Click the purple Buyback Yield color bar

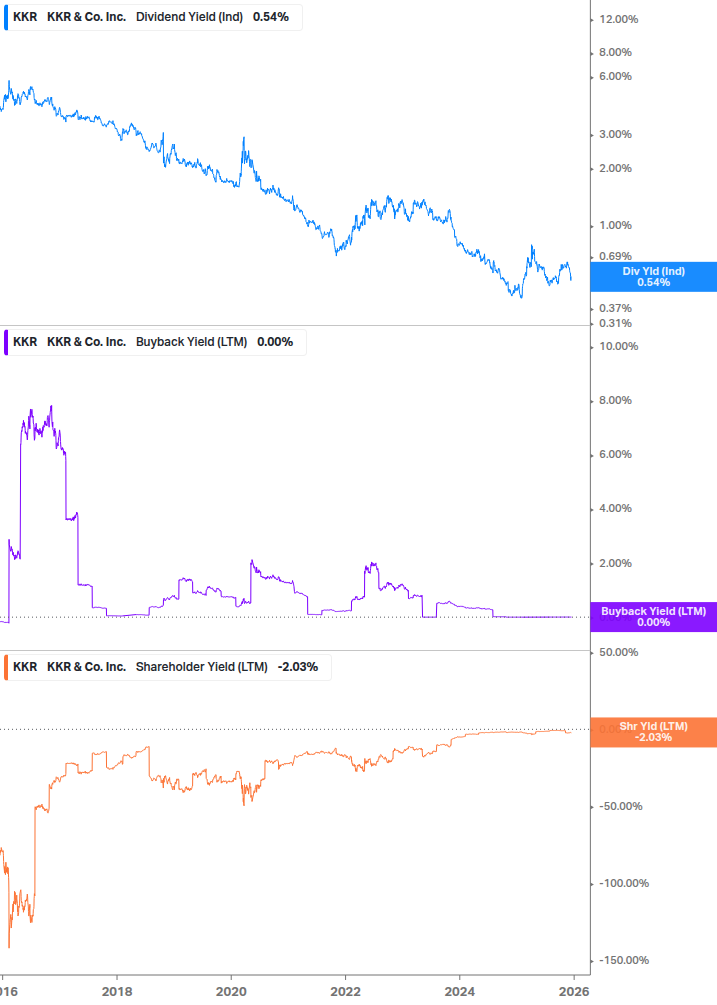point(6,342)
